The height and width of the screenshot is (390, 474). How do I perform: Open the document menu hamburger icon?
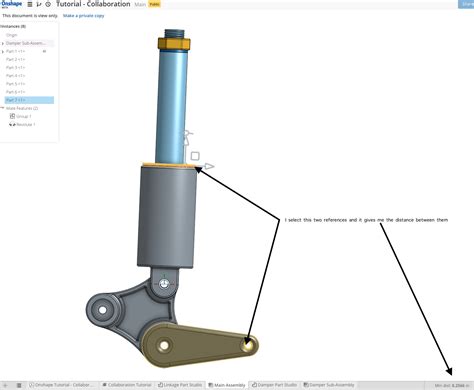pyautogui.click(x=30, y=4)
